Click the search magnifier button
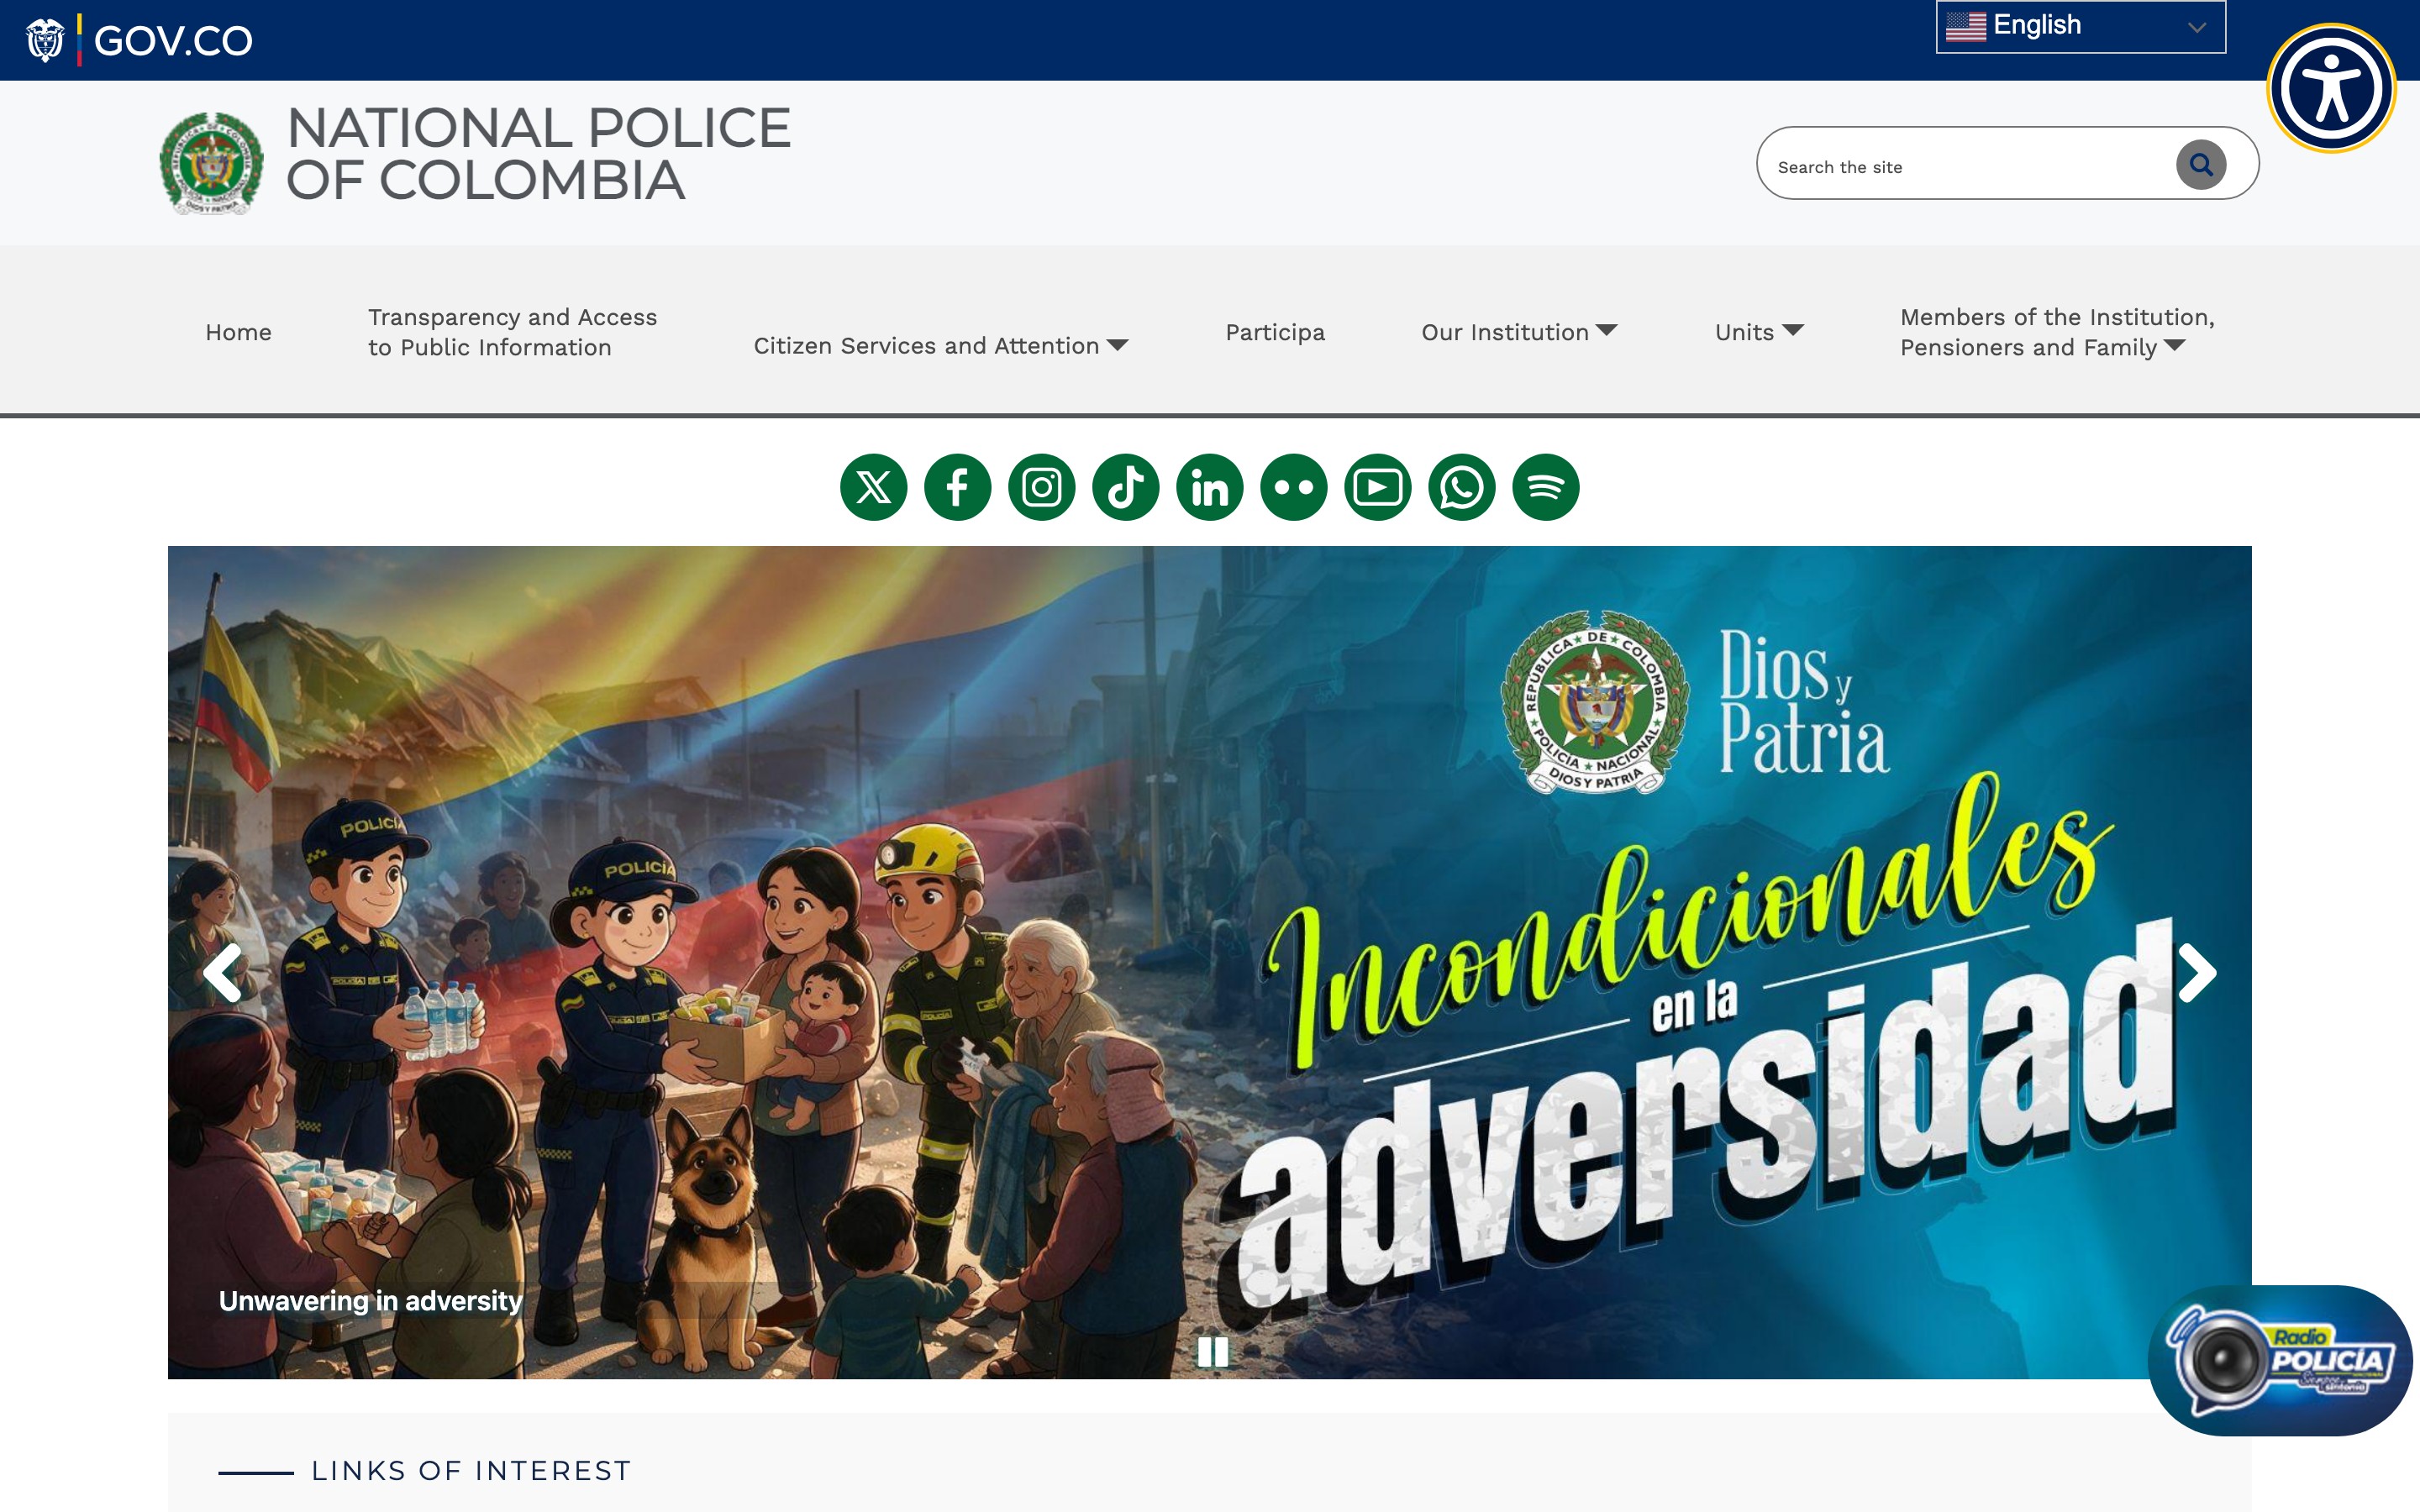 [2200, 165]
